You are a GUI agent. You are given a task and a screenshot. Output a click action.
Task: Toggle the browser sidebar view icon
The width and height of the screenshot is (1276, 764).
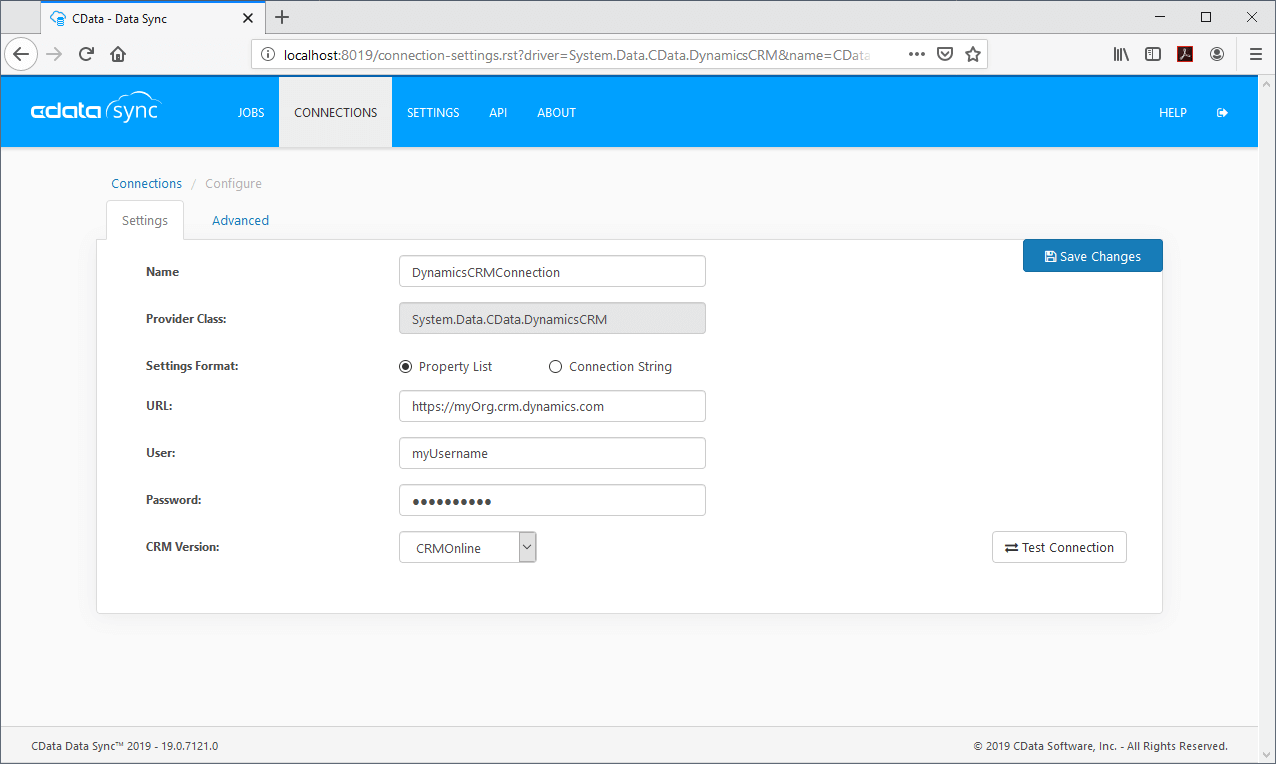1153,54
